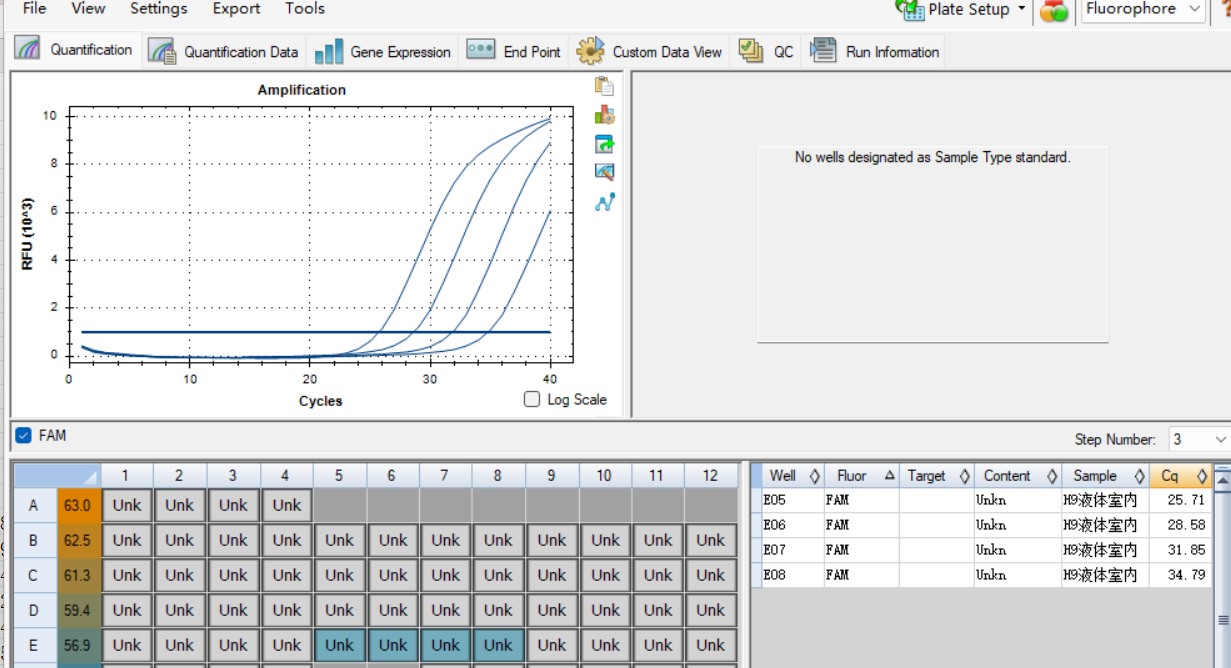The image size is (1231, 668).
Task: Click the QC tab icon
Action: click(x=751, y=51)
